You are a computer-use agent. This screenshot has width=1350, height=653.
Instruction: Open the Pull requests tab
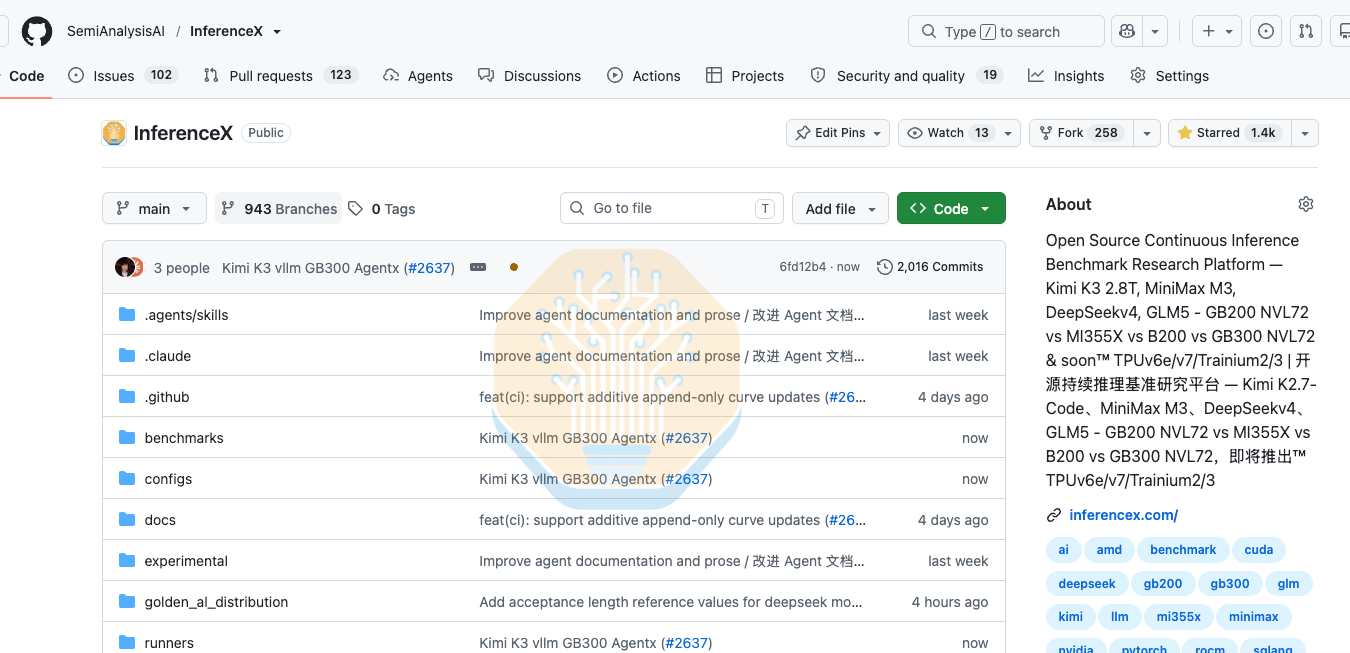280,76
